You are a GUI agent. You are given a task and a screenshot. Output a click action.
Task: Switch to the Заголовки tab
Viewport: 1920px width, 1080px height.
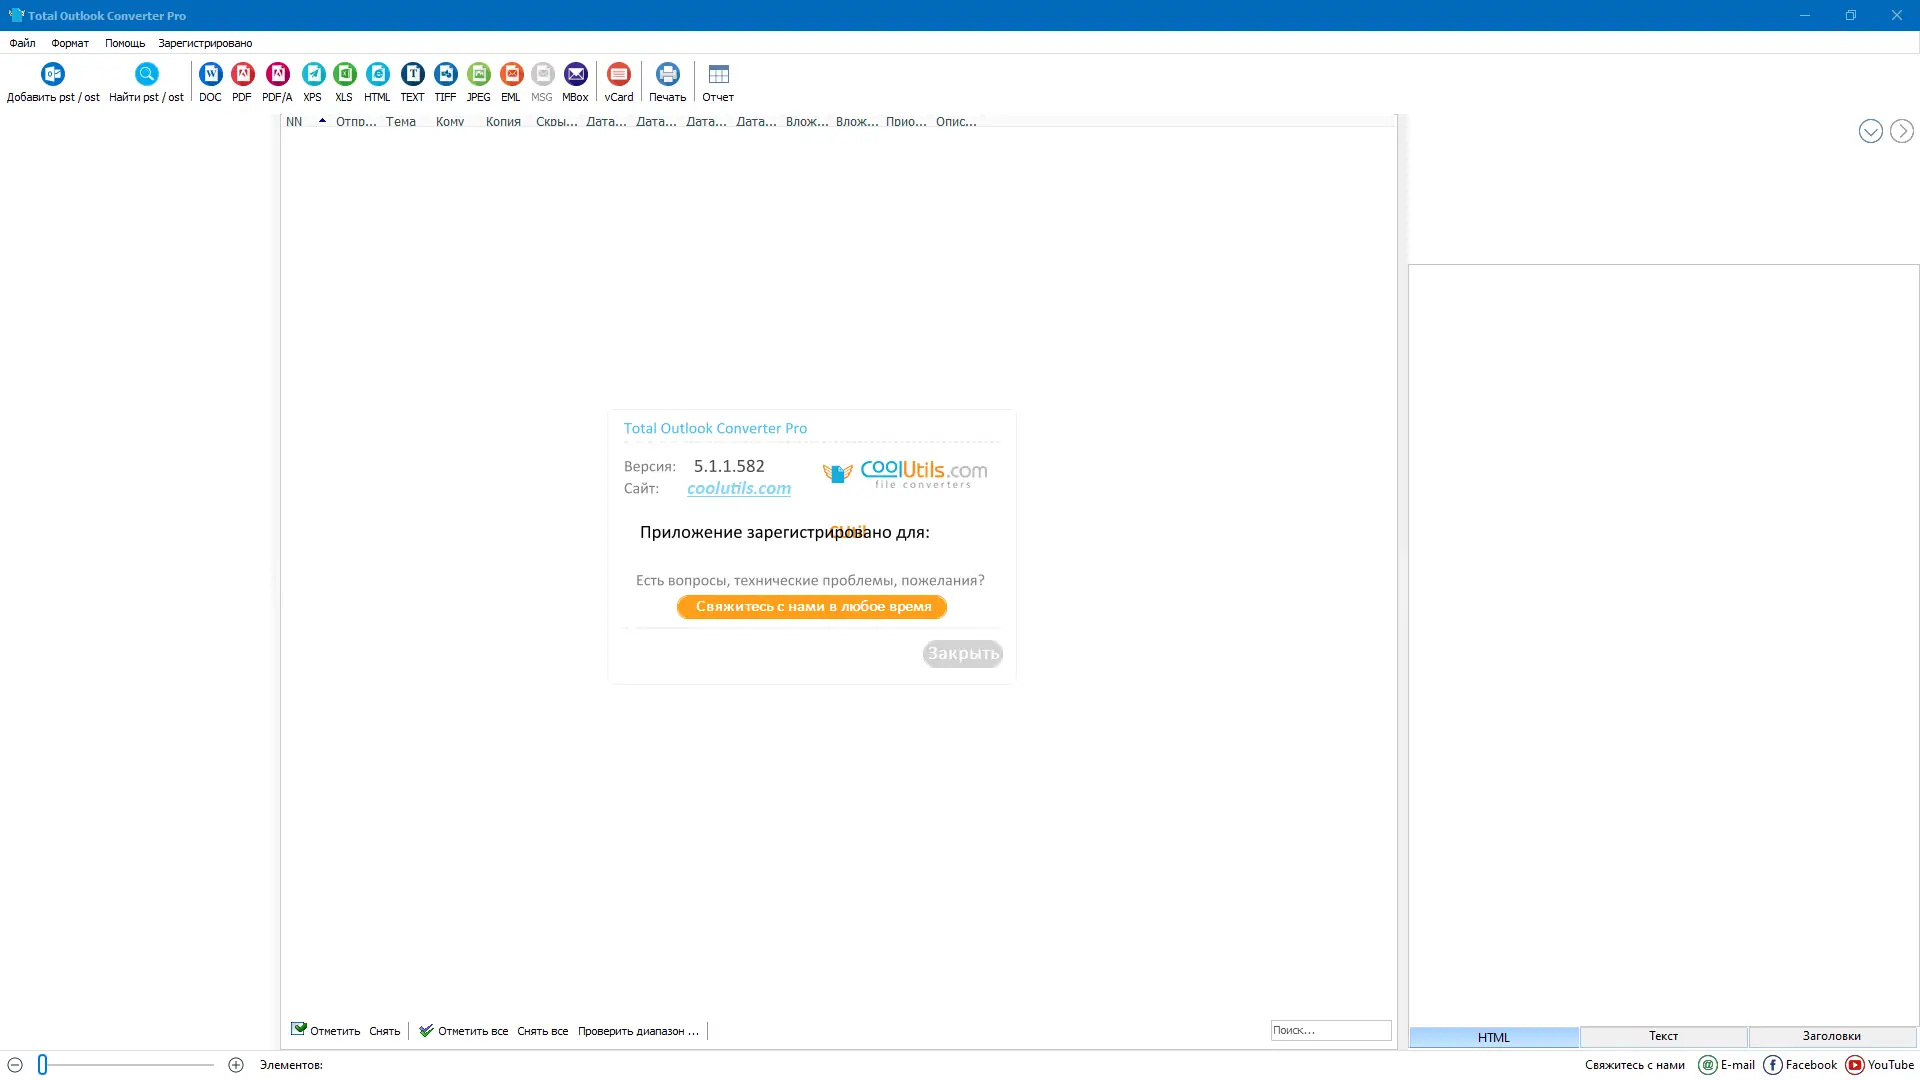(1831, 1036)
